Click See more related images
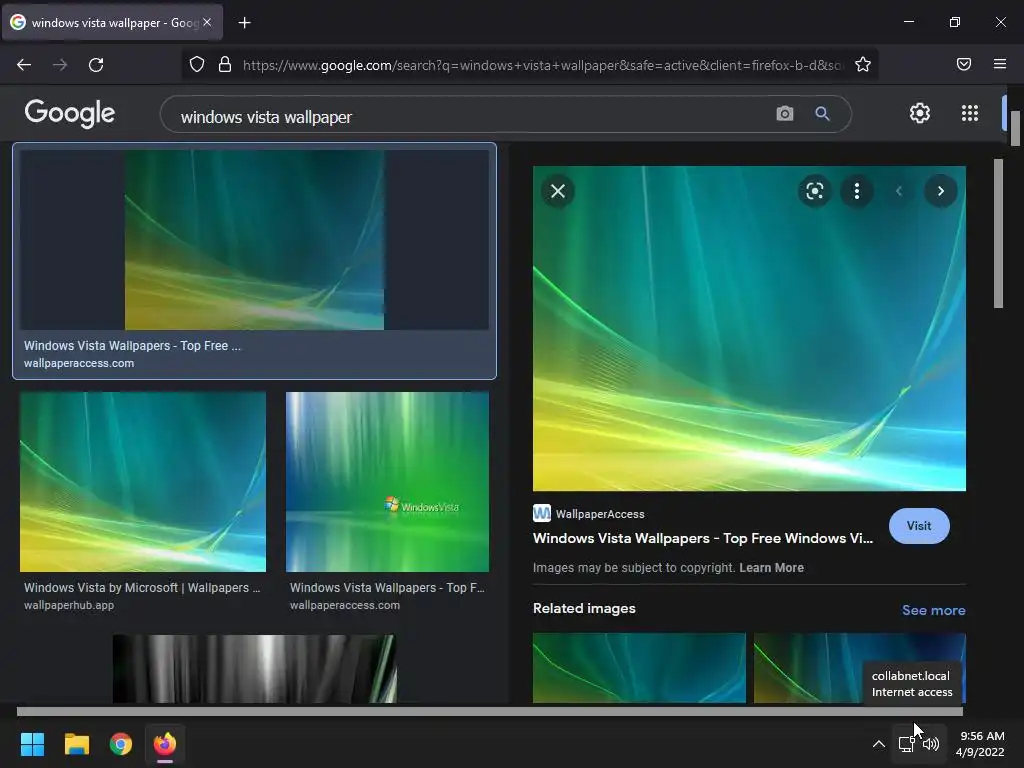1024x768 pixels. pyautogui.click(x=933, y=610)
